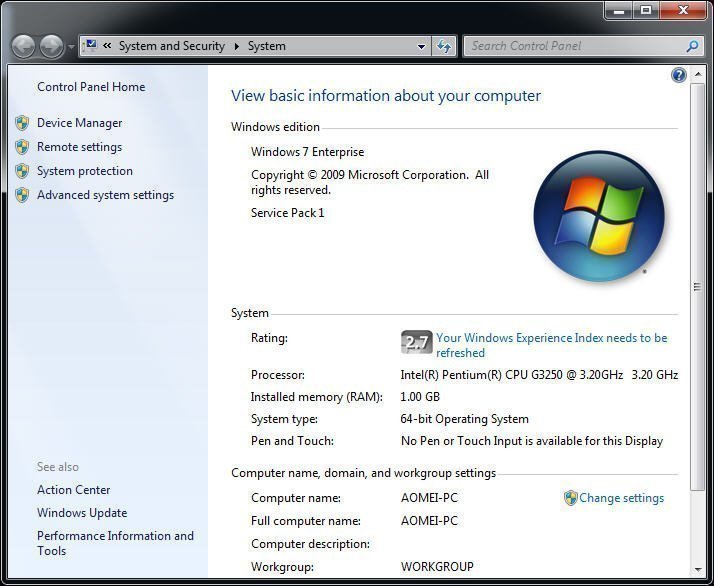Expand the recent pages dropdown arrow
The image size is (714, 586).
[x=71, y=47]
